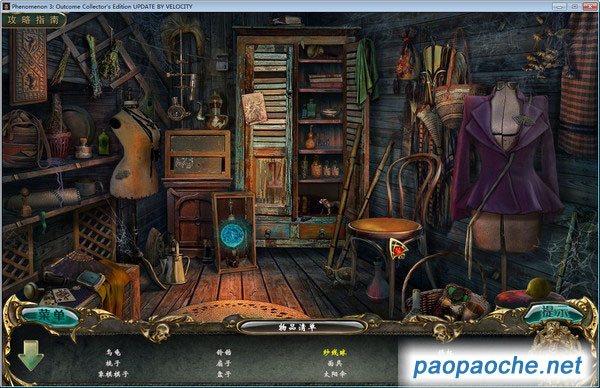Select 象棋棋子 in the item list
The image size is (600, 388).
113,374
